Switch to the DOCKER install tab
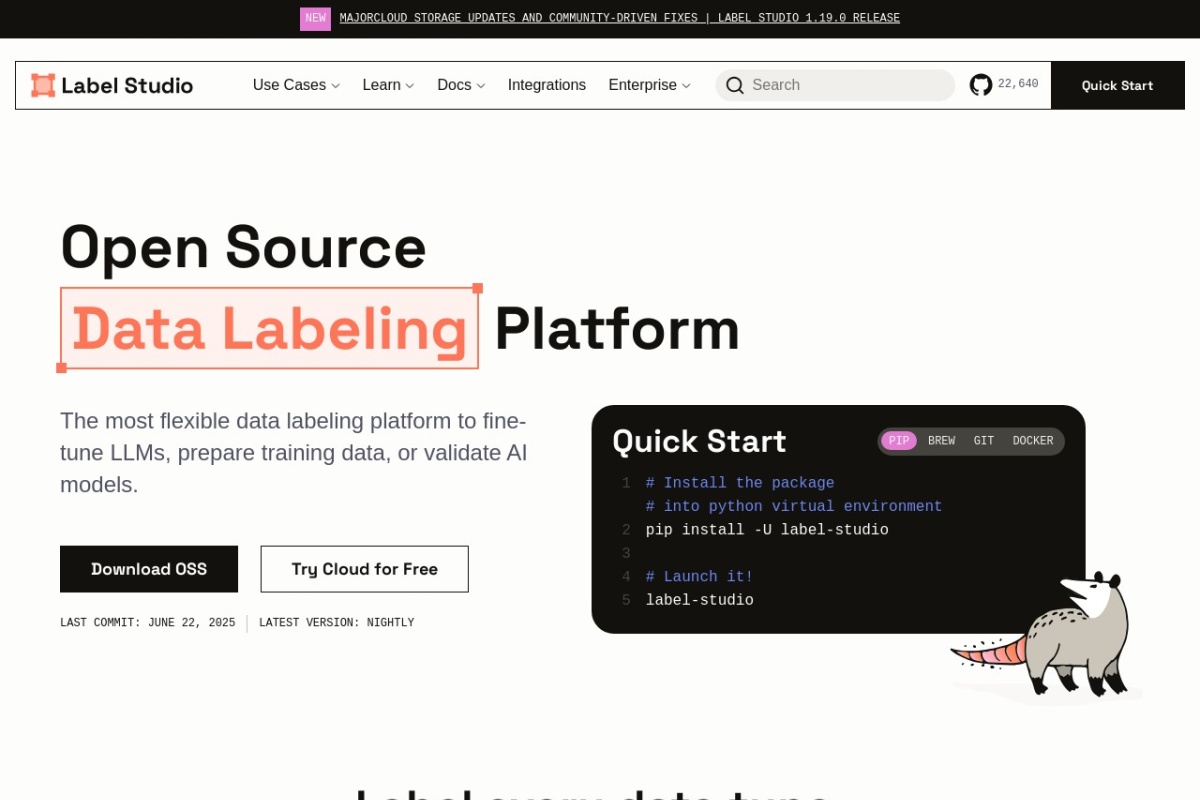This screenshot has height=800, width=1200. [1032, 441]
